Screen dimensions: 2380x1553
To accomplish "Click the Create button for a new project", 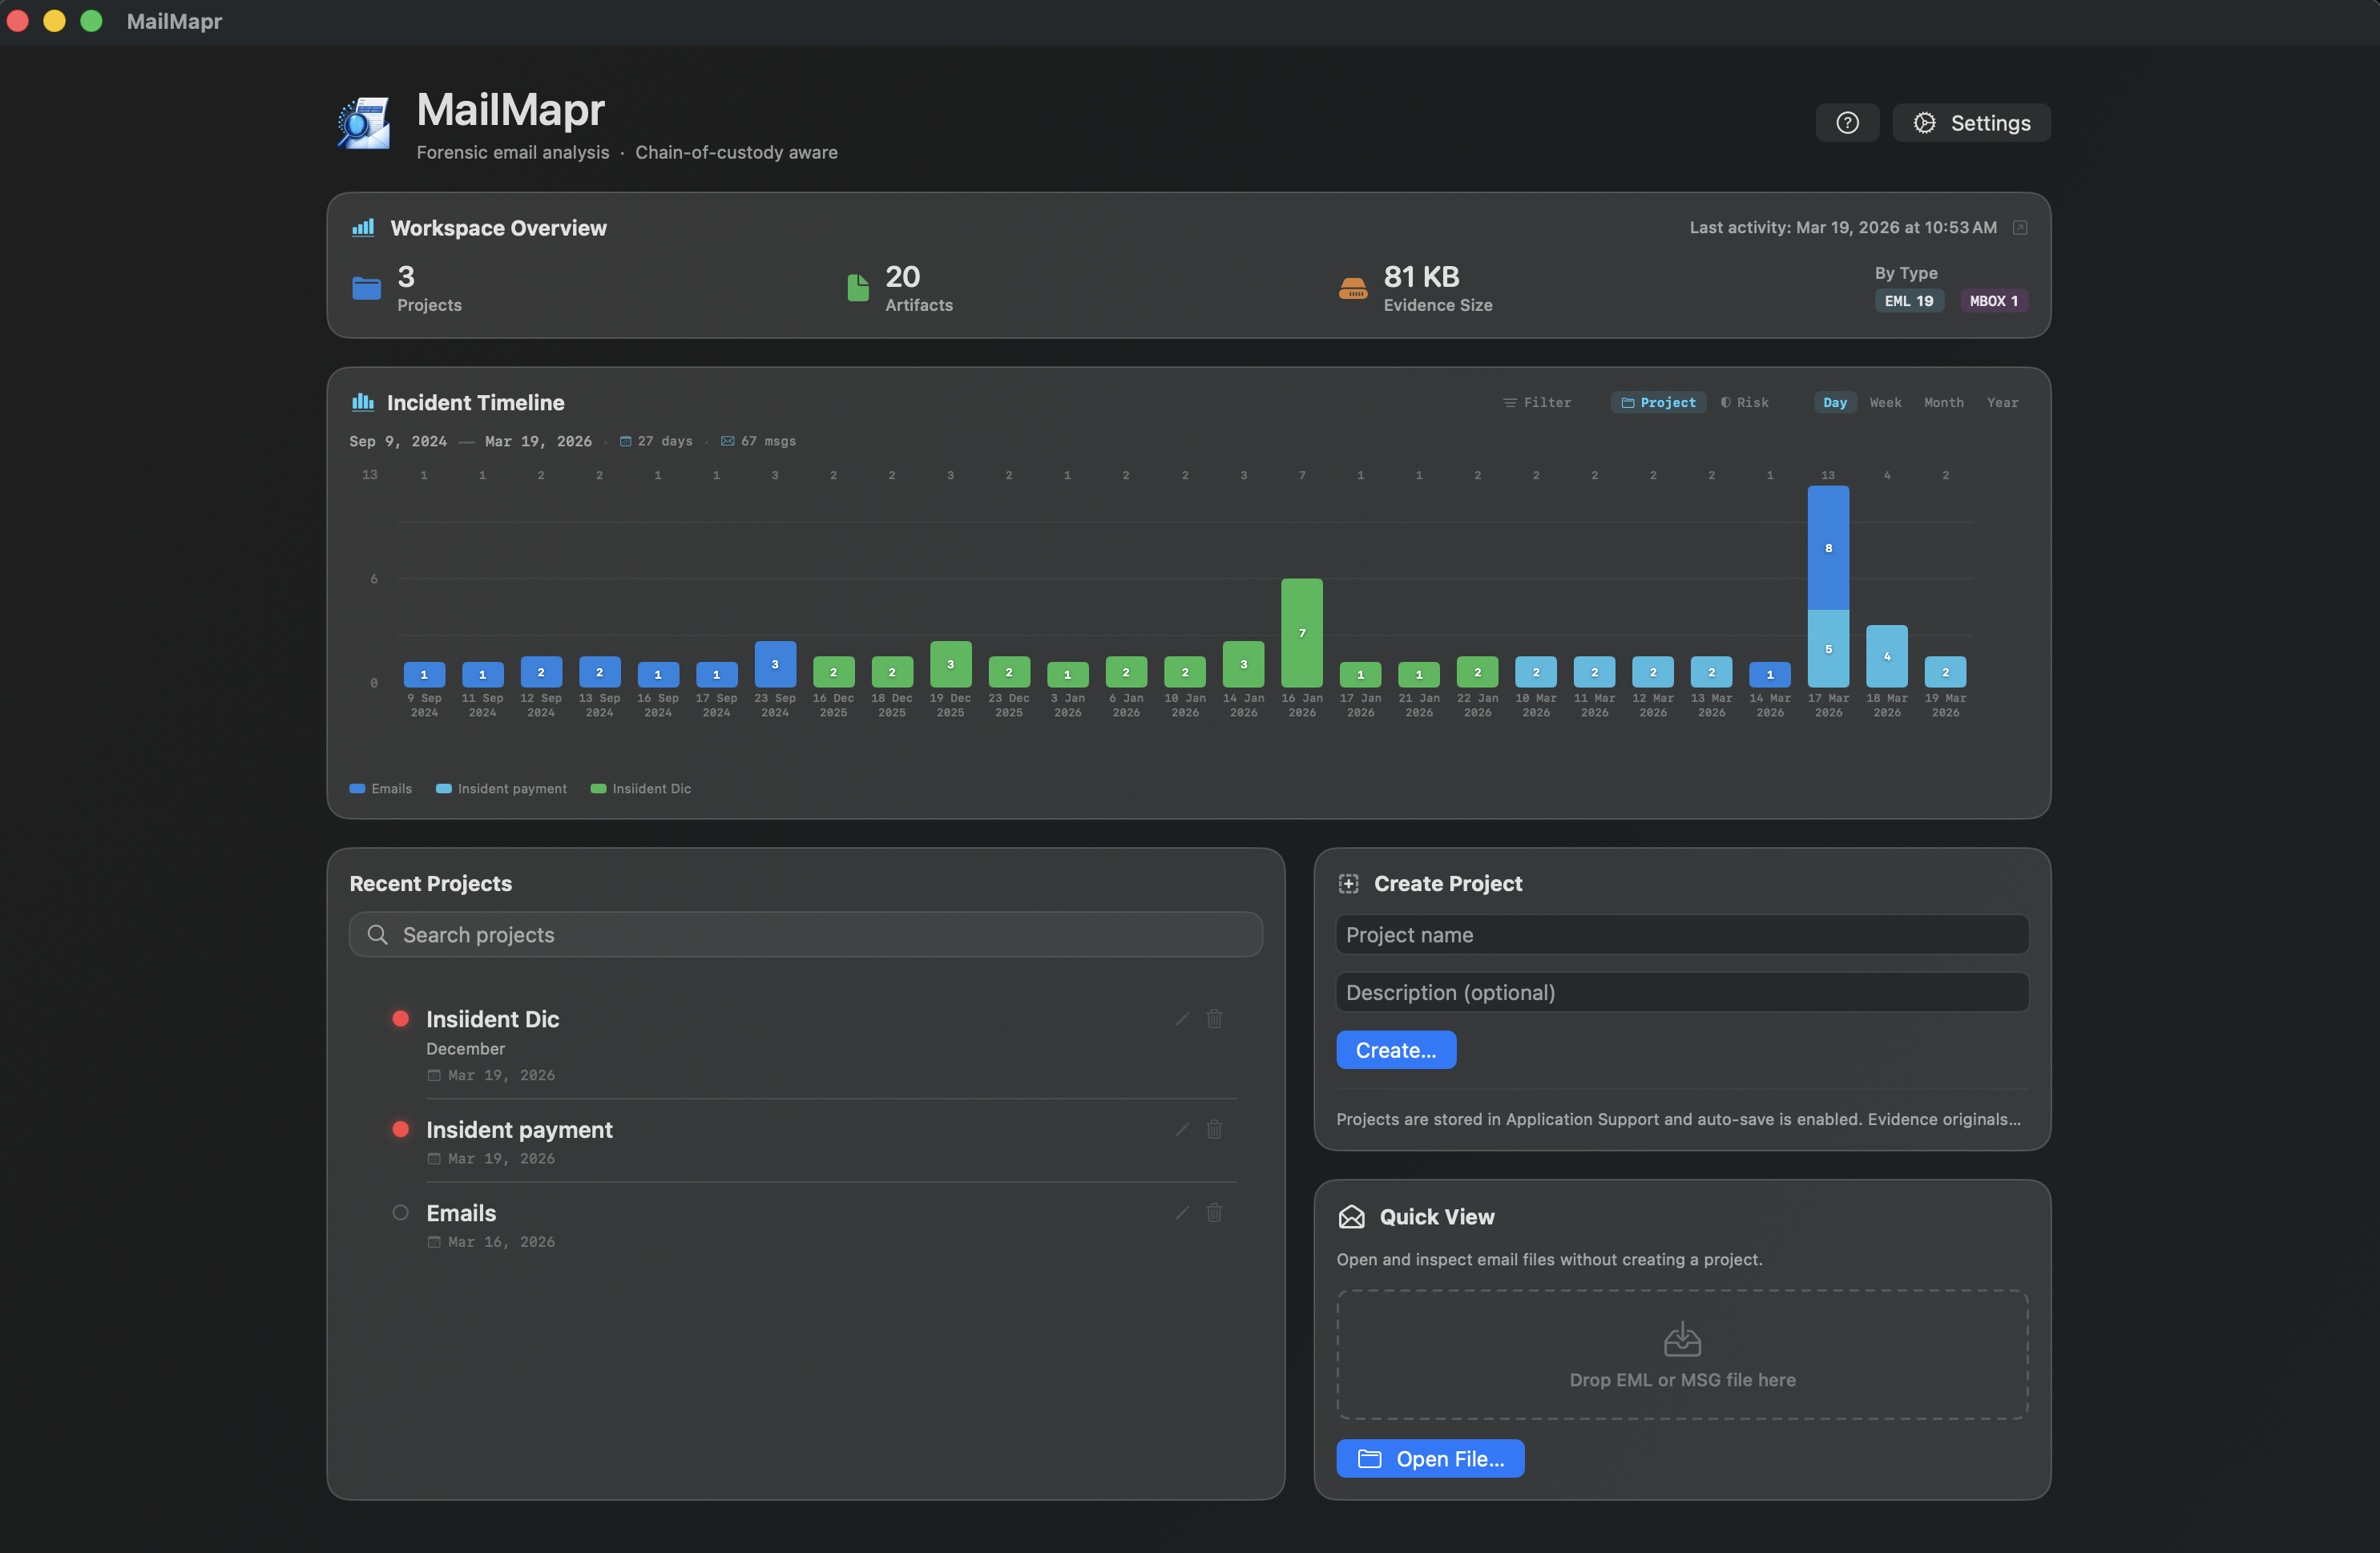I will point(1396,1049).
